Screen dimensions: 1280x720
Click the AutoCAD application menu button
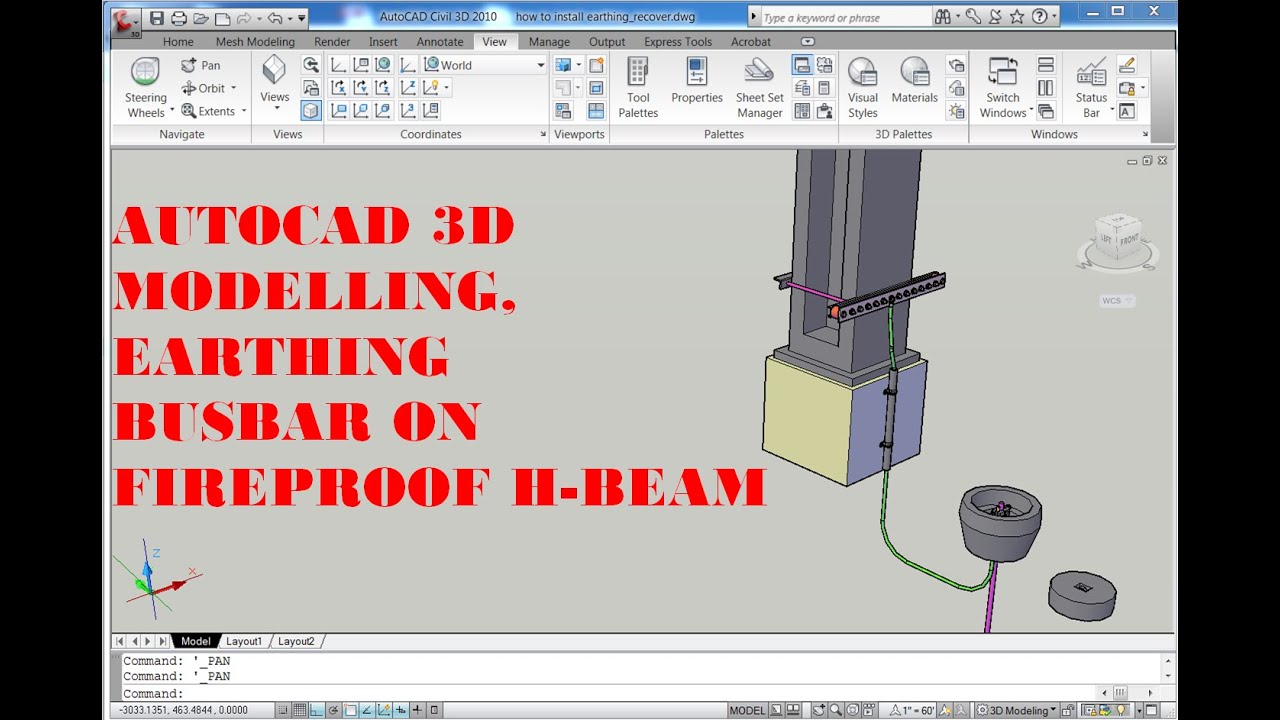[x=126, y=21]
